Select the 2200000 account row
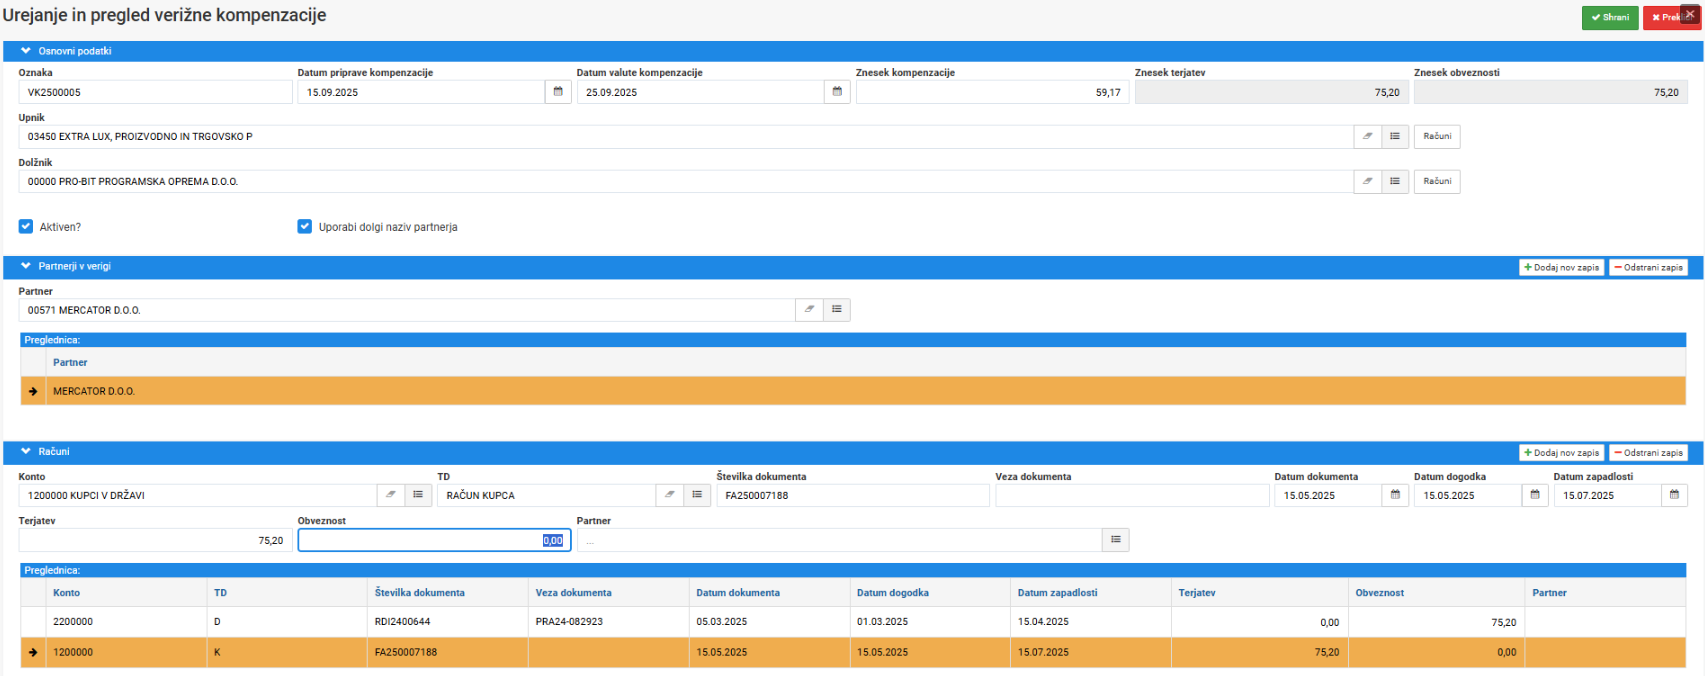This screenshot has height=676, width=1705. coord(853,622)
